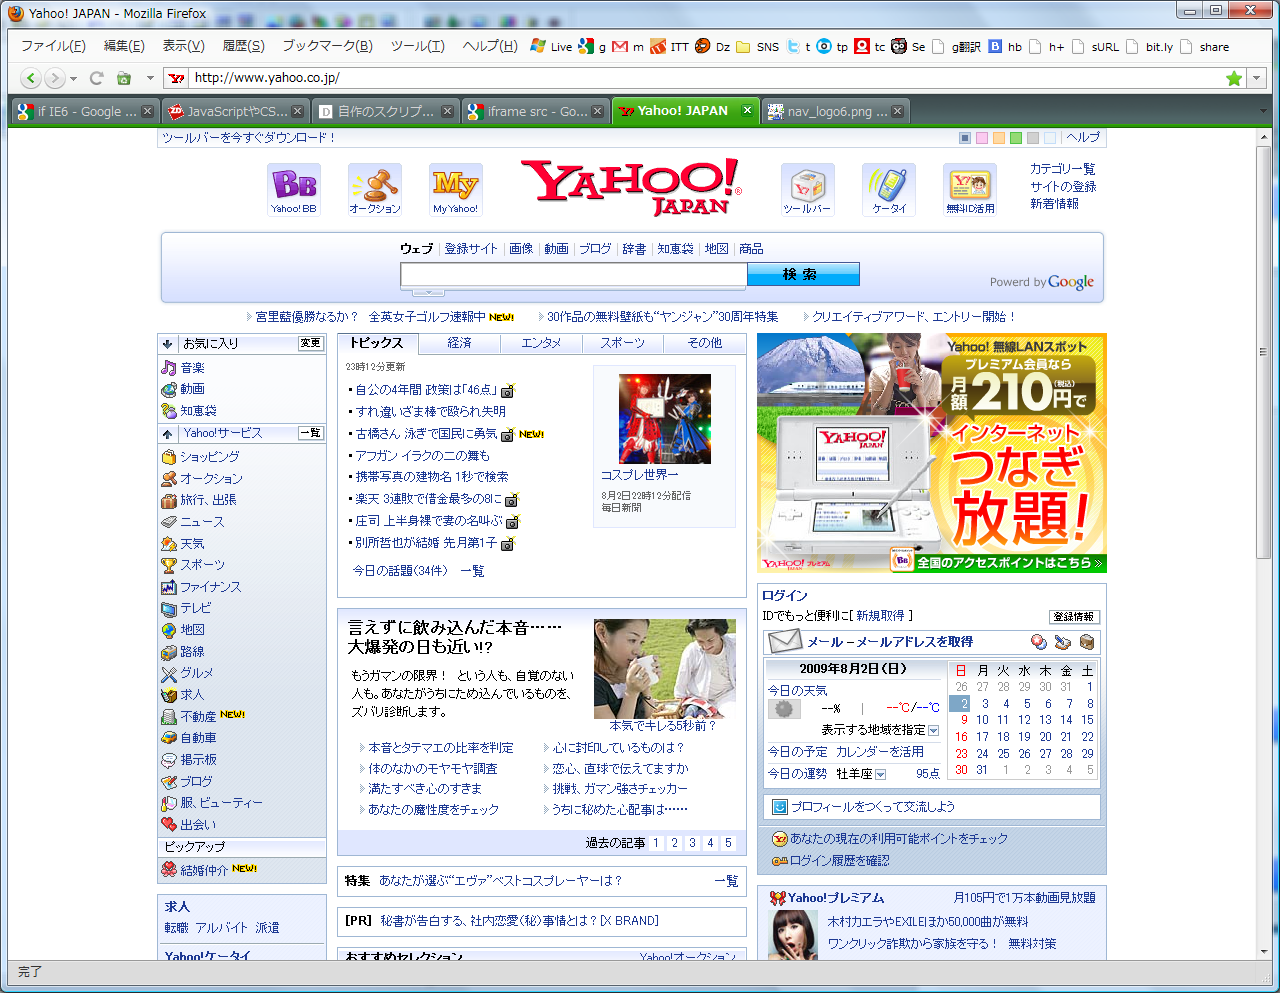Open the 'hb' Hatena bookmark

tap(1006, 46)
